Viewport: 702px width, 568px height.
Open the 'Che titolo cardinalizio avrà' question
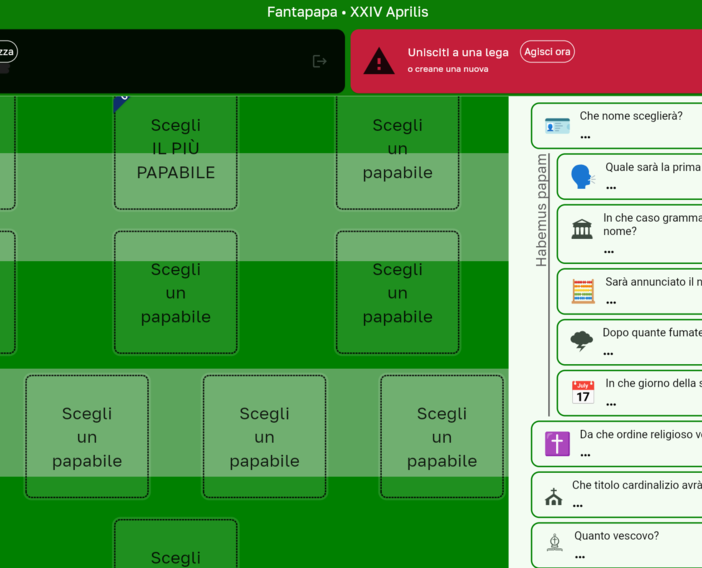coord(616,495)
